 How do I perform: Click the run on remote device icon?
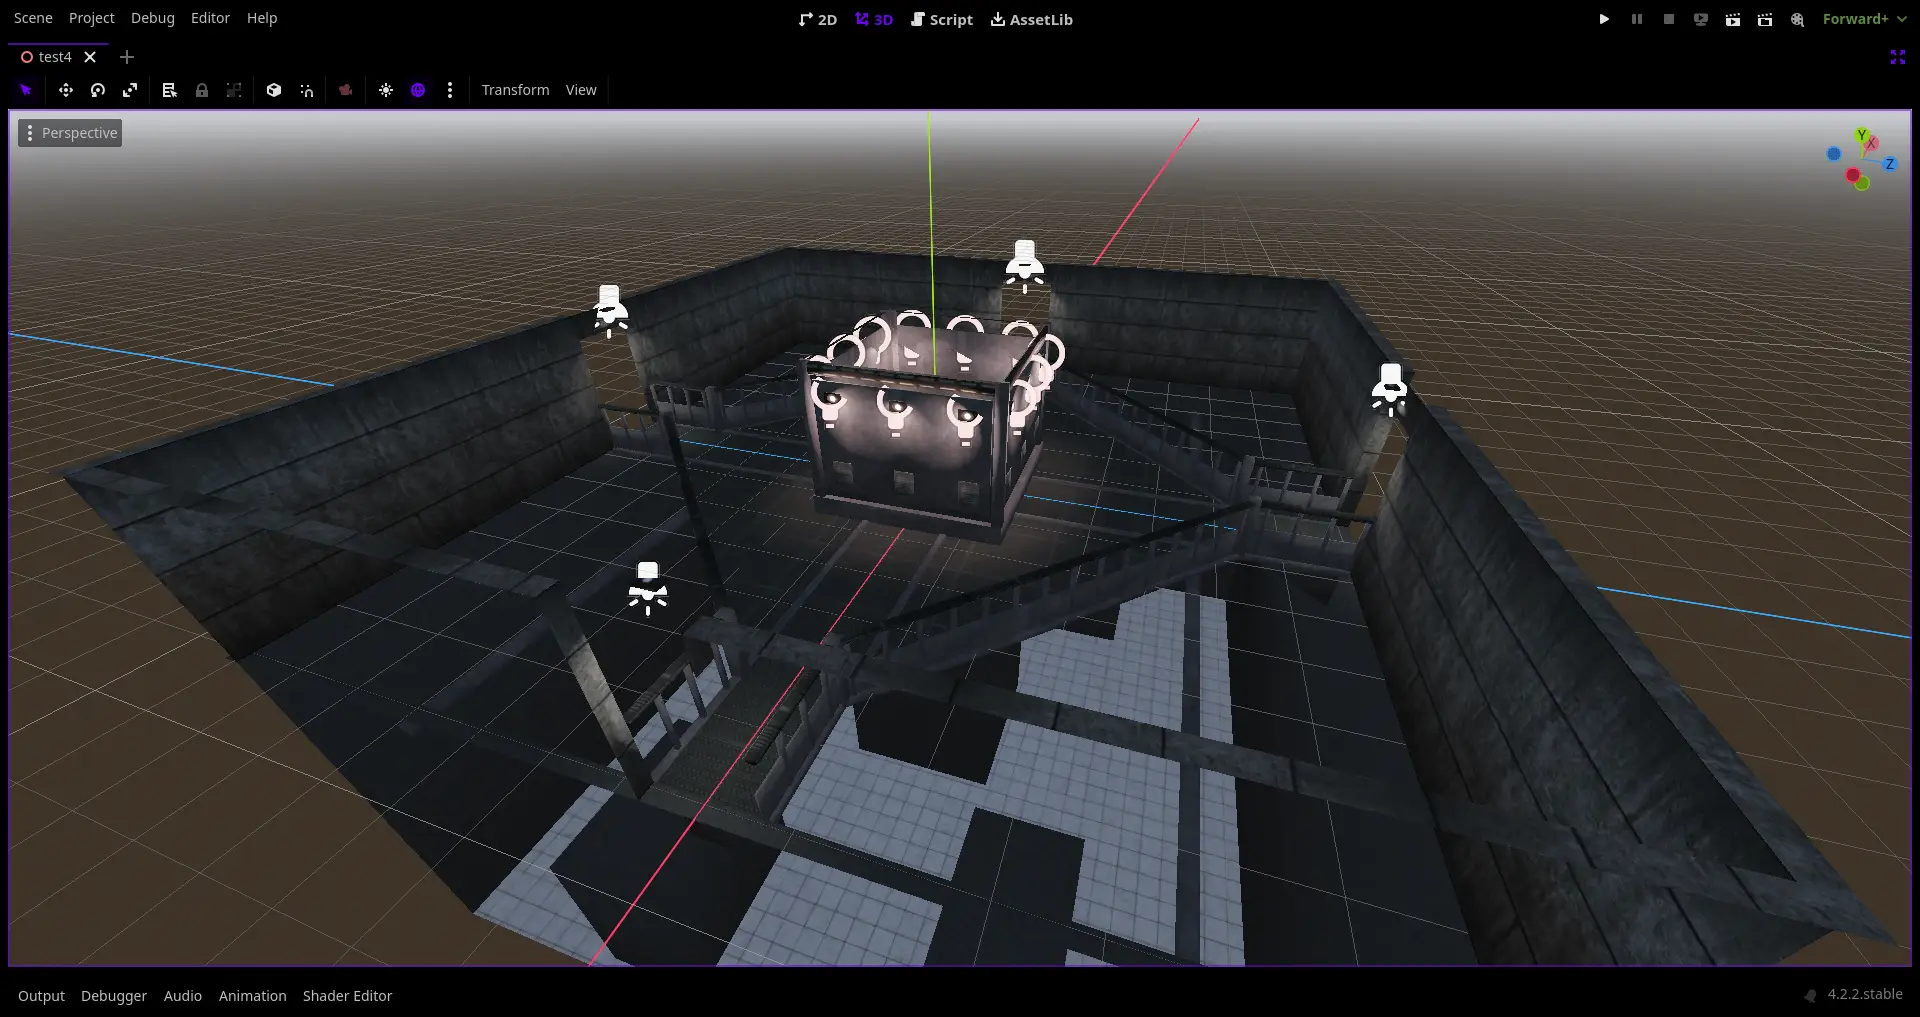pos(1701,19)
